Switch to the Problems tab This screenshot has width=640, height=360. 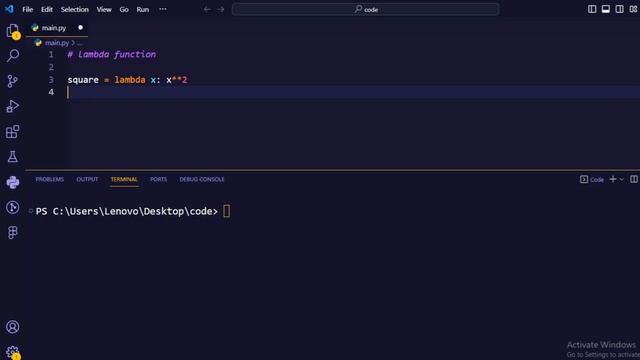coord(50,180)
